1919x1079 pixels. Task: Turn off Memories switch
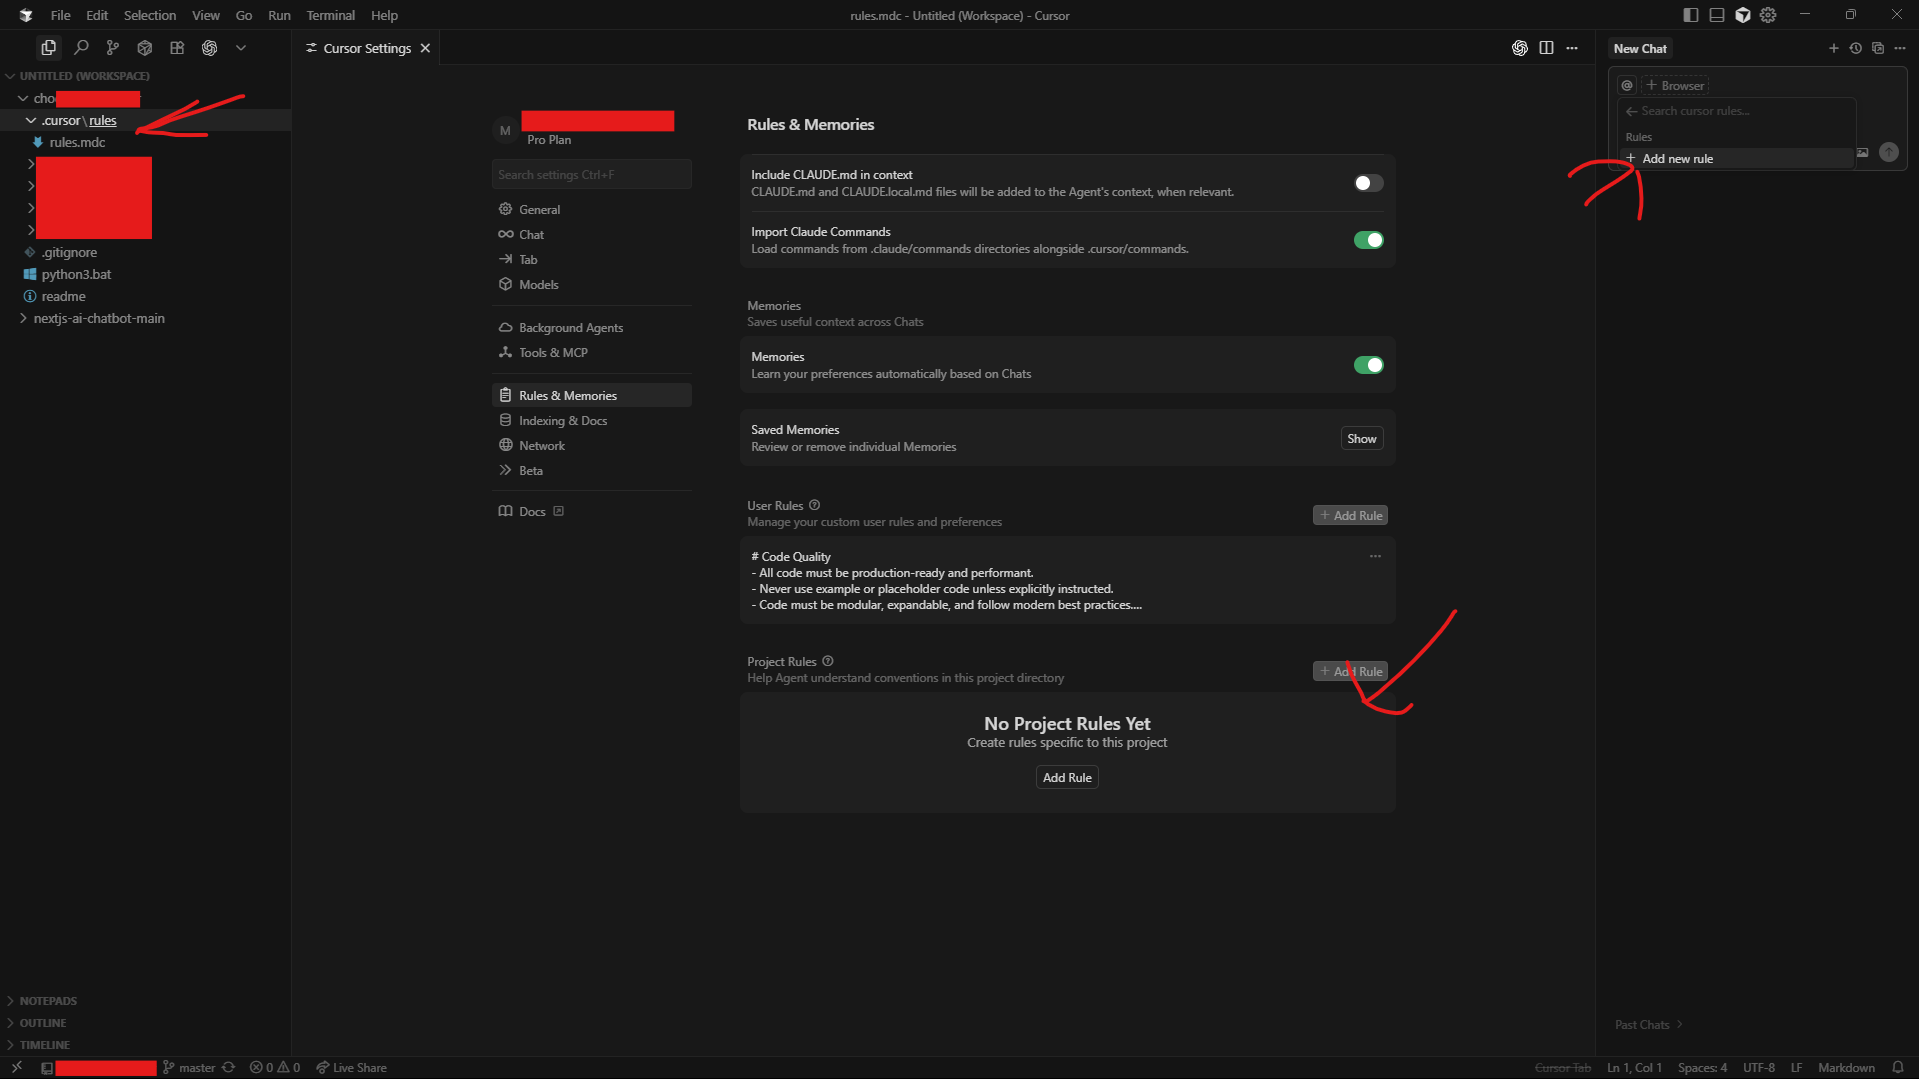[1368, 365]
